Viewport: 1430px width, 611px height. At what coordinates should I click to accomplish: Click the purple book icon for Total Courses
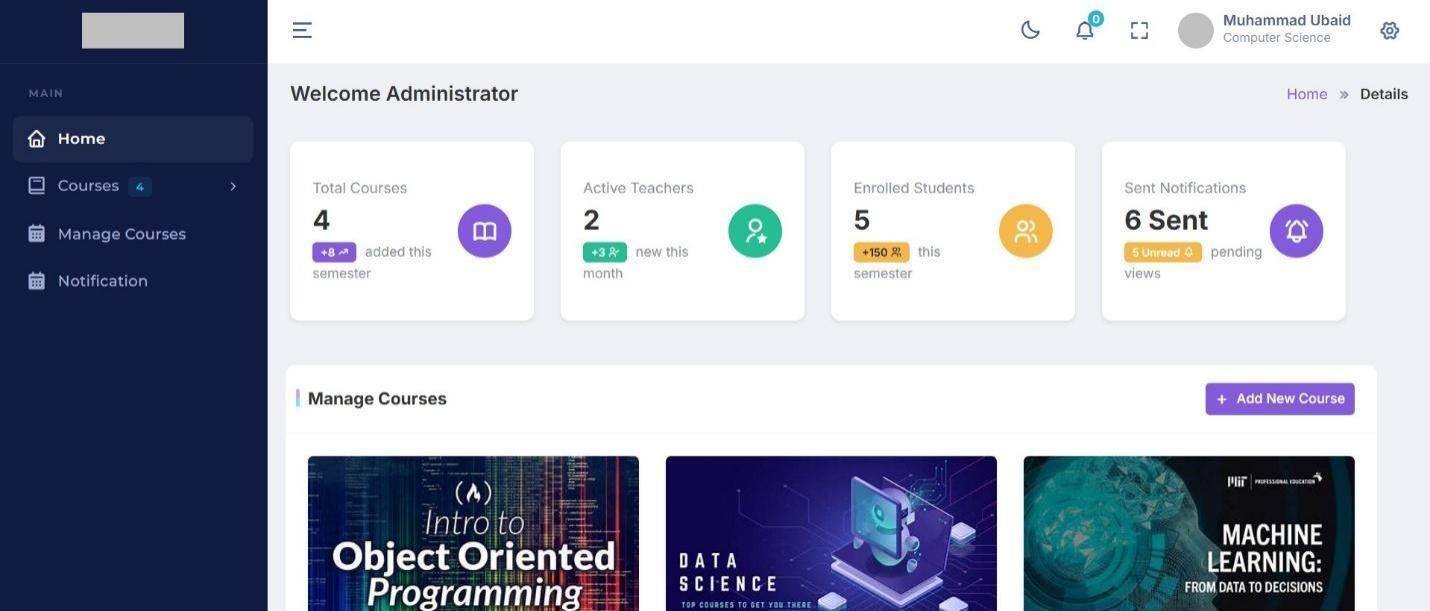pos(485,231)
